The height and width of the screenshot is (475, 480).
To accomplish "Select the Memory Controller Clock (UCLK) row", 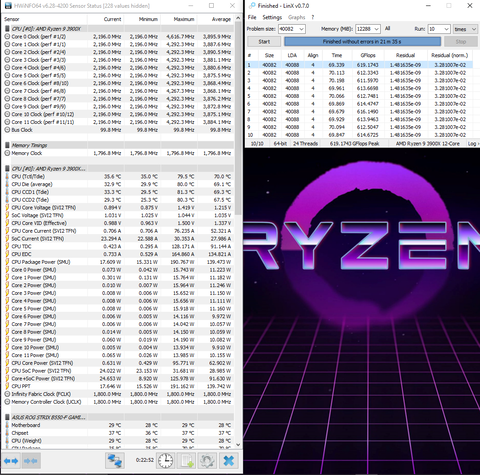I will pos(118,402).
